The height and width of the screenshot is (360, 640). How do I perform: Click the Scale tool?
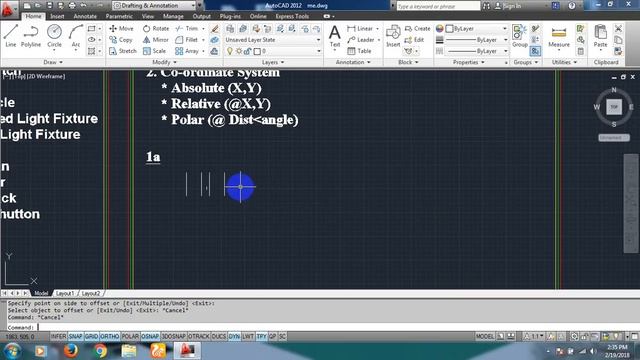tap(154, 51)
